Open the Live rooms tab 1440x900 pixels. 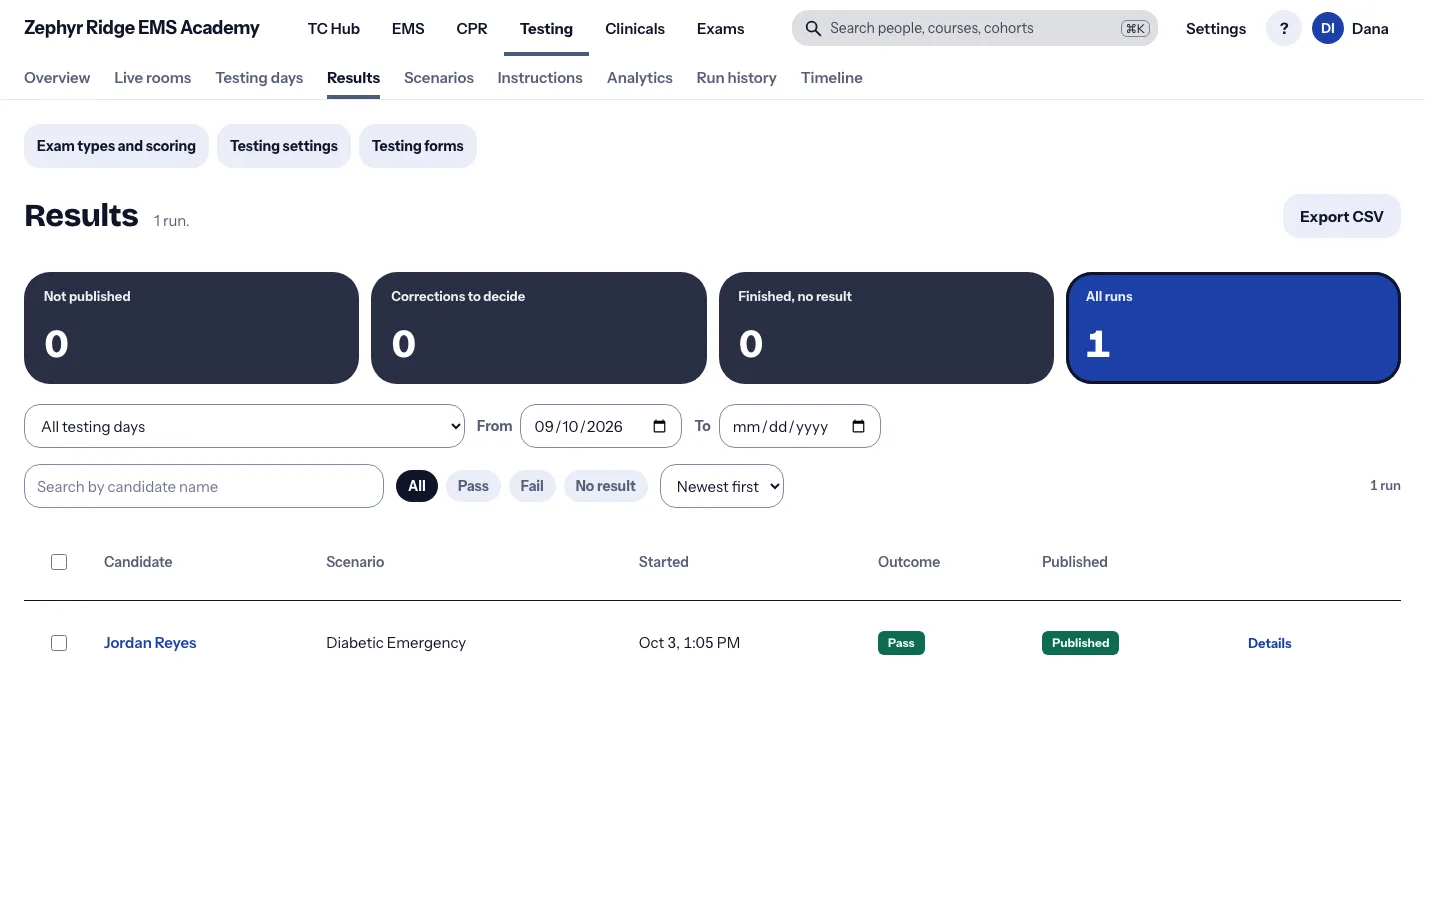click(x=152, y=78)
